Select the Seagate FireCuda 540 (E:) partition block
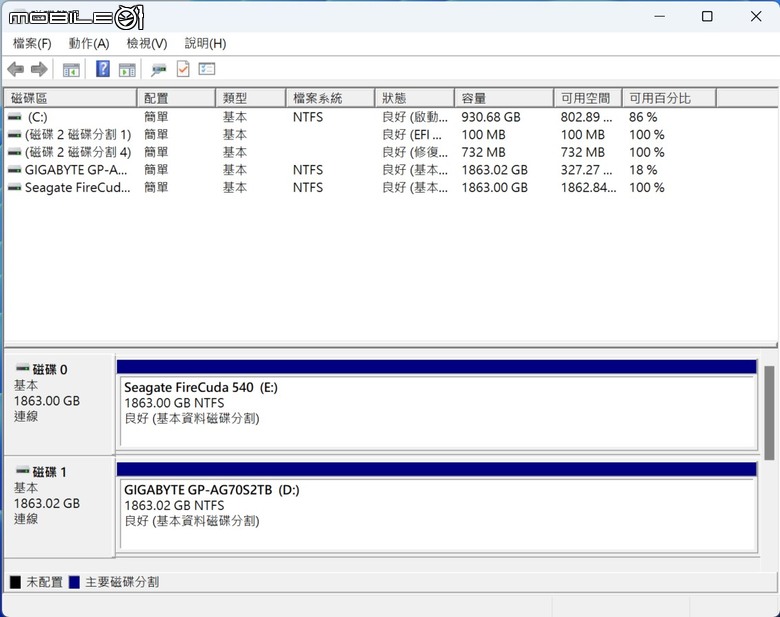Viewport: 780px width, 617px height. 437,412
